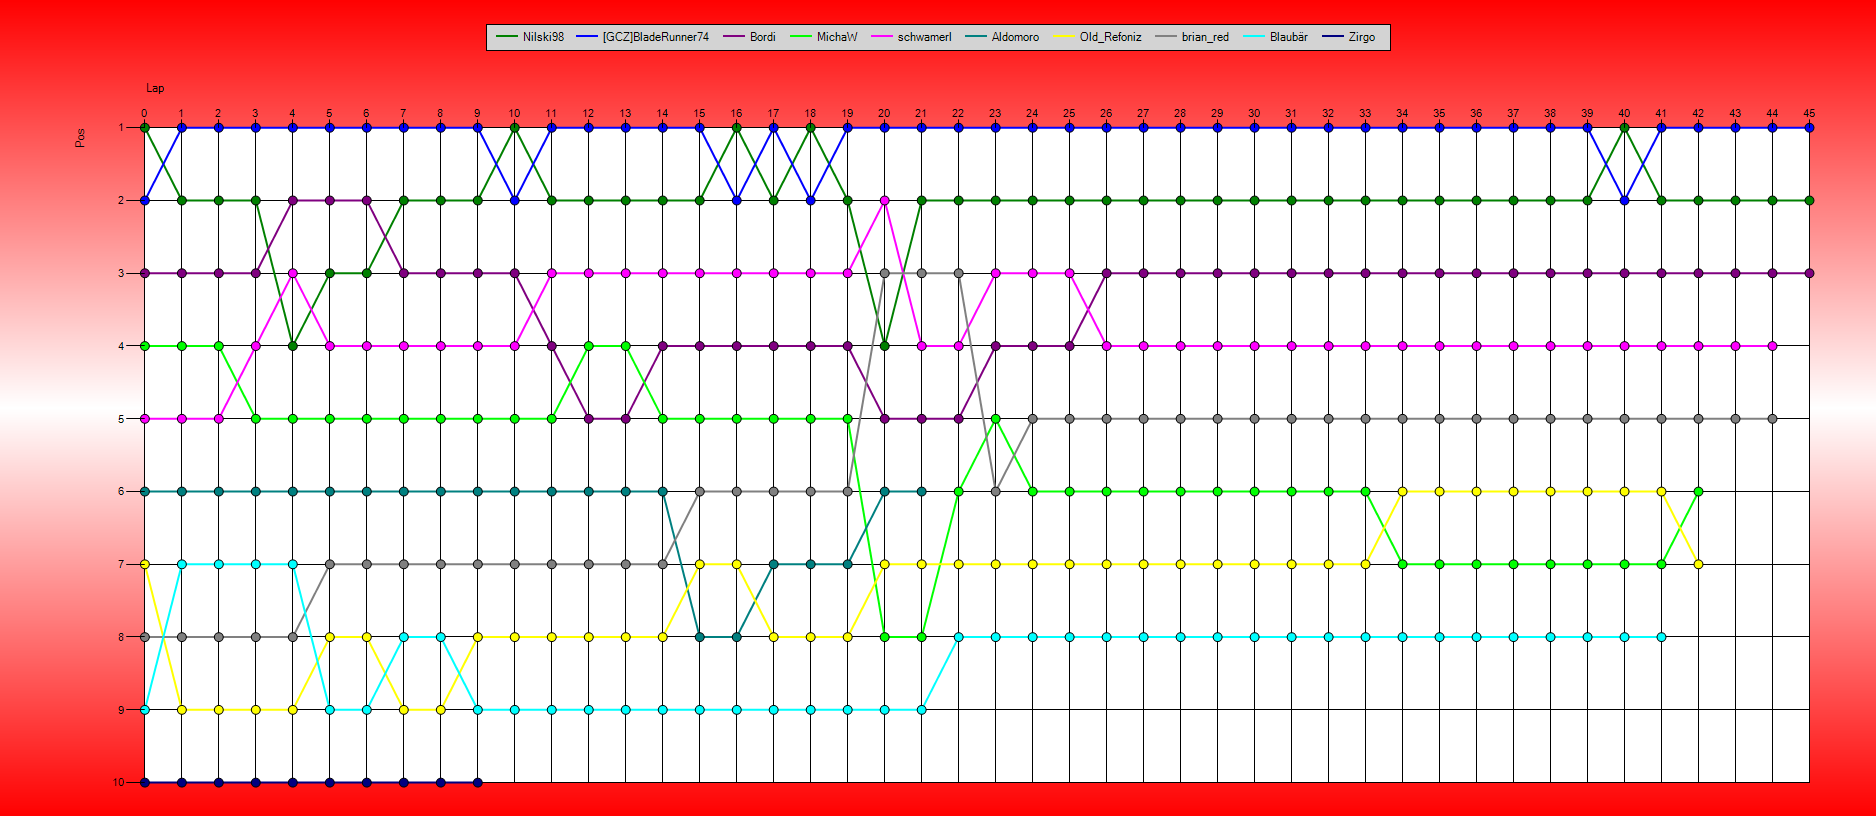
Task: Click the lap 45 axis label
Action: pos(1809,113)
